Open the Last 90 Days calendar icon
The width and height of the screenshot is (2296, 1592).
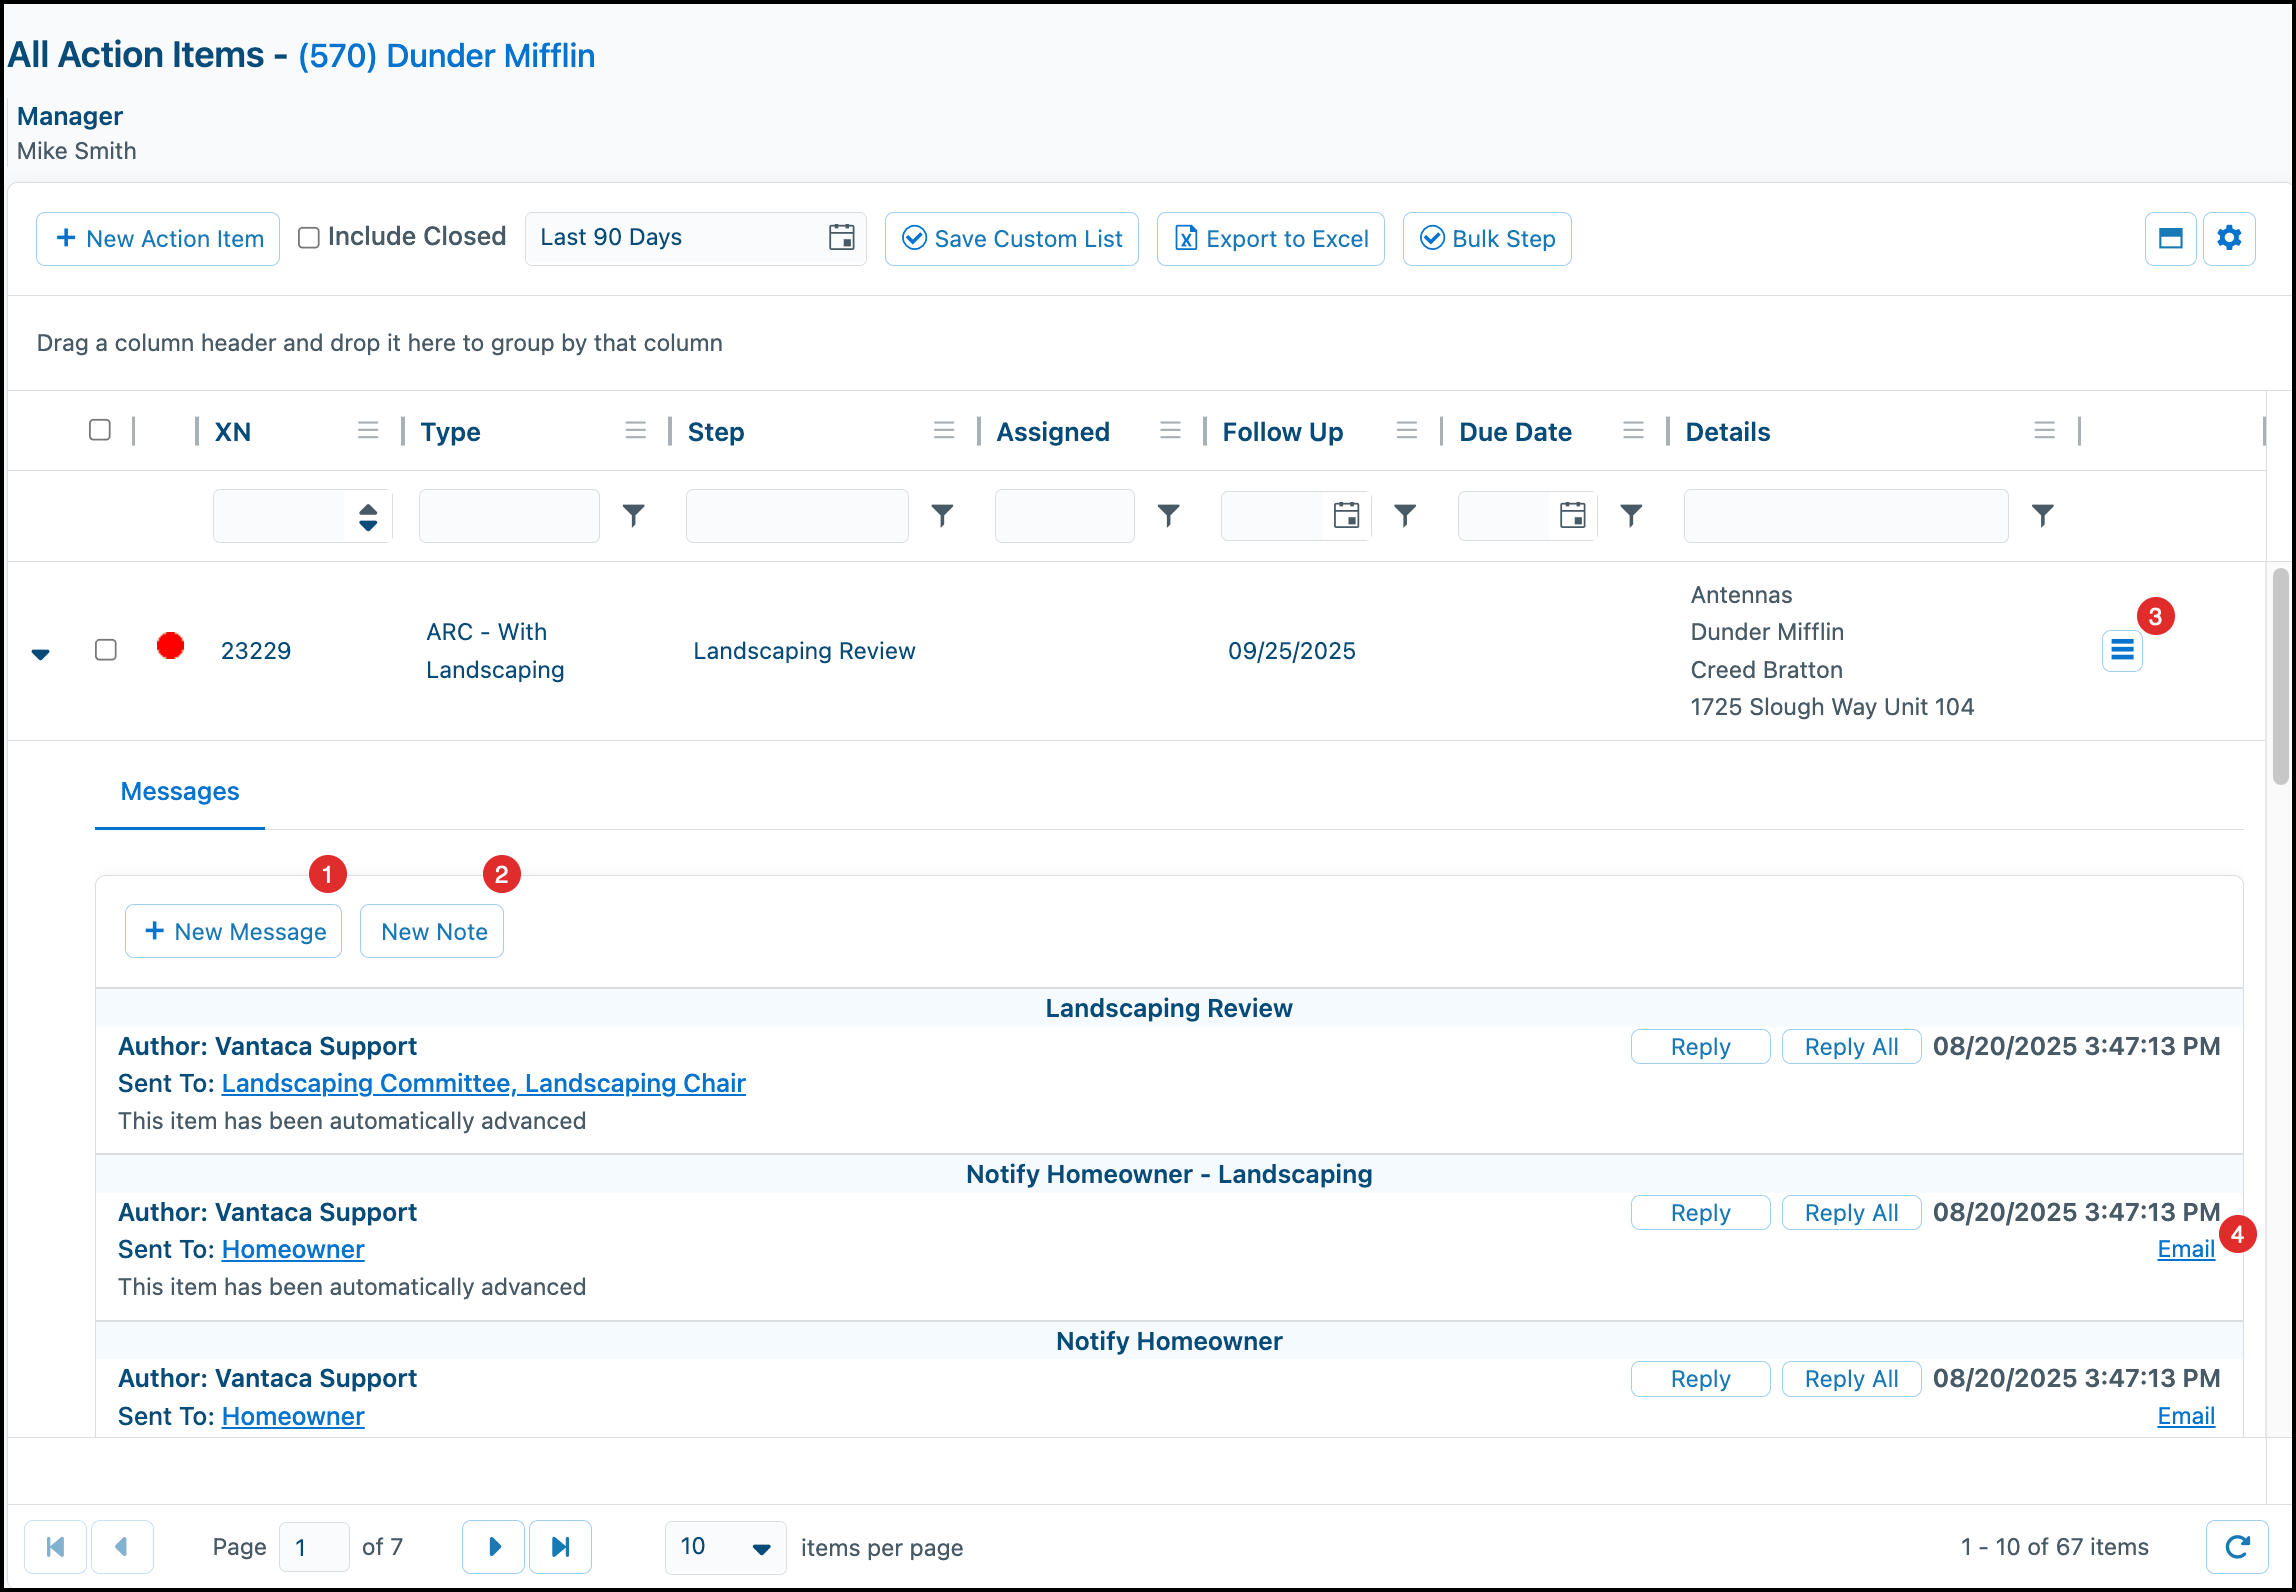pyautogui.click(x=842, y=237)
